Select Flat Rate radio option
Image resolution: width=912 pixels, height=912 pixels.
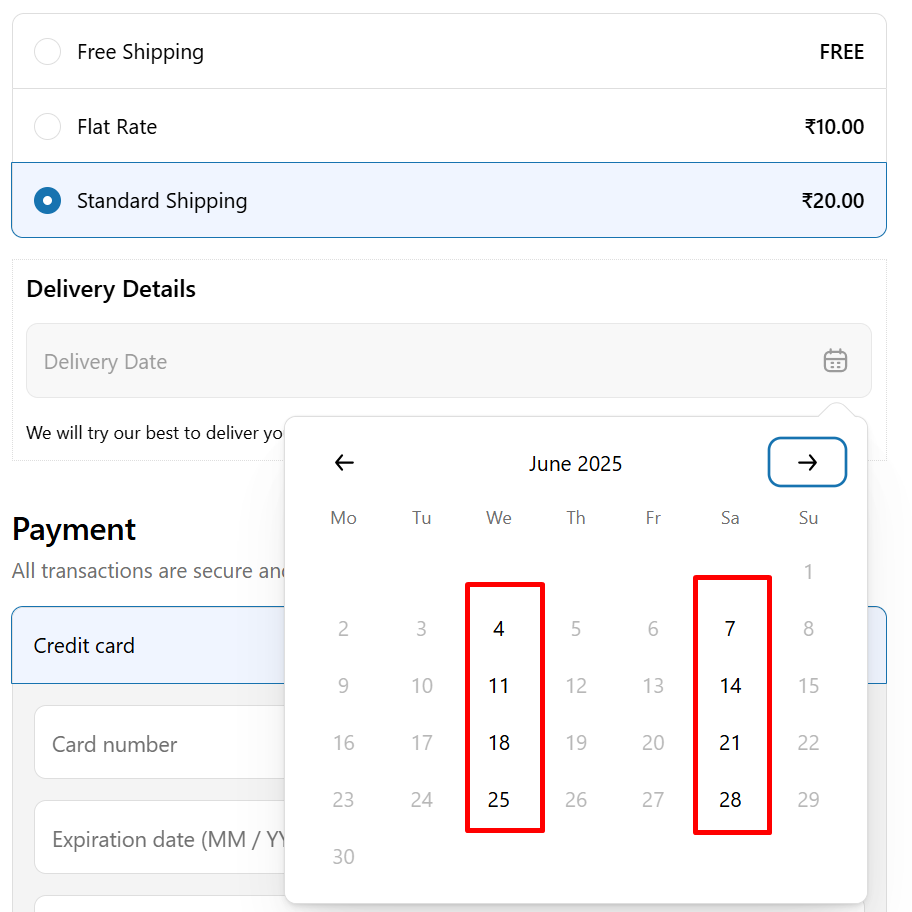pyautogui.click(x=48, y=126)
